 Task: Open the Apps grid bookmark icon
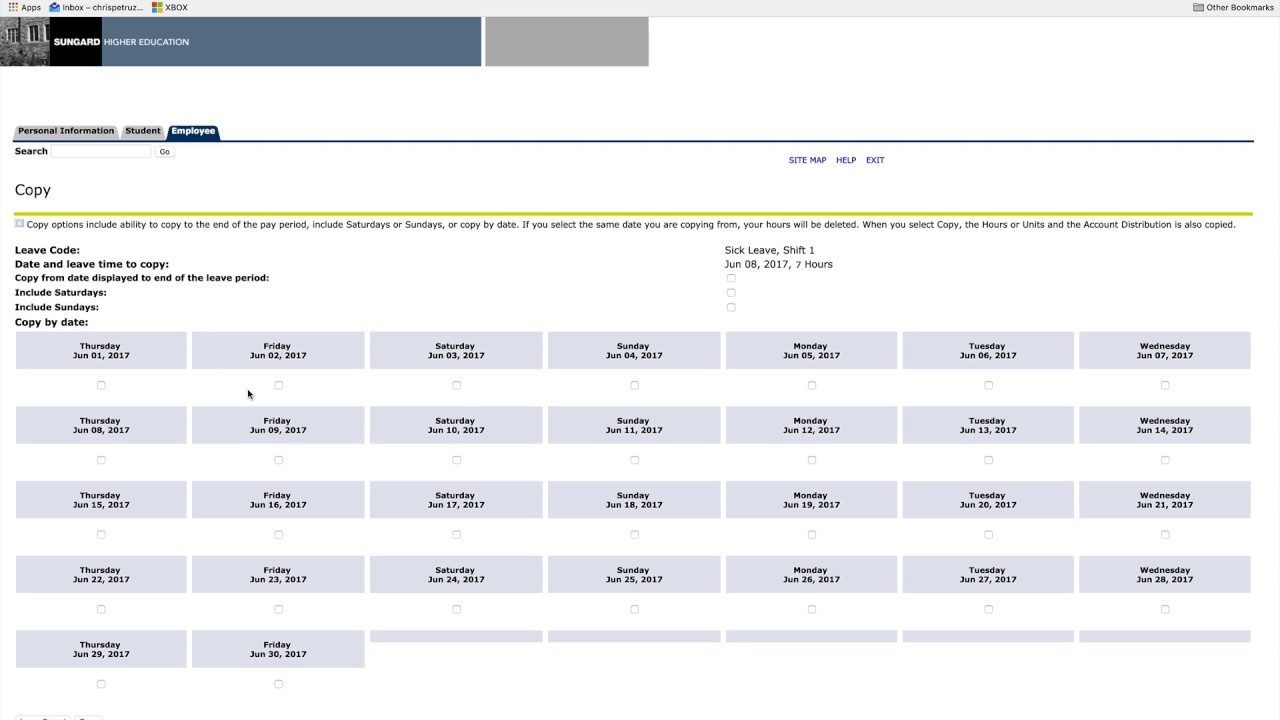pos(13,7)
